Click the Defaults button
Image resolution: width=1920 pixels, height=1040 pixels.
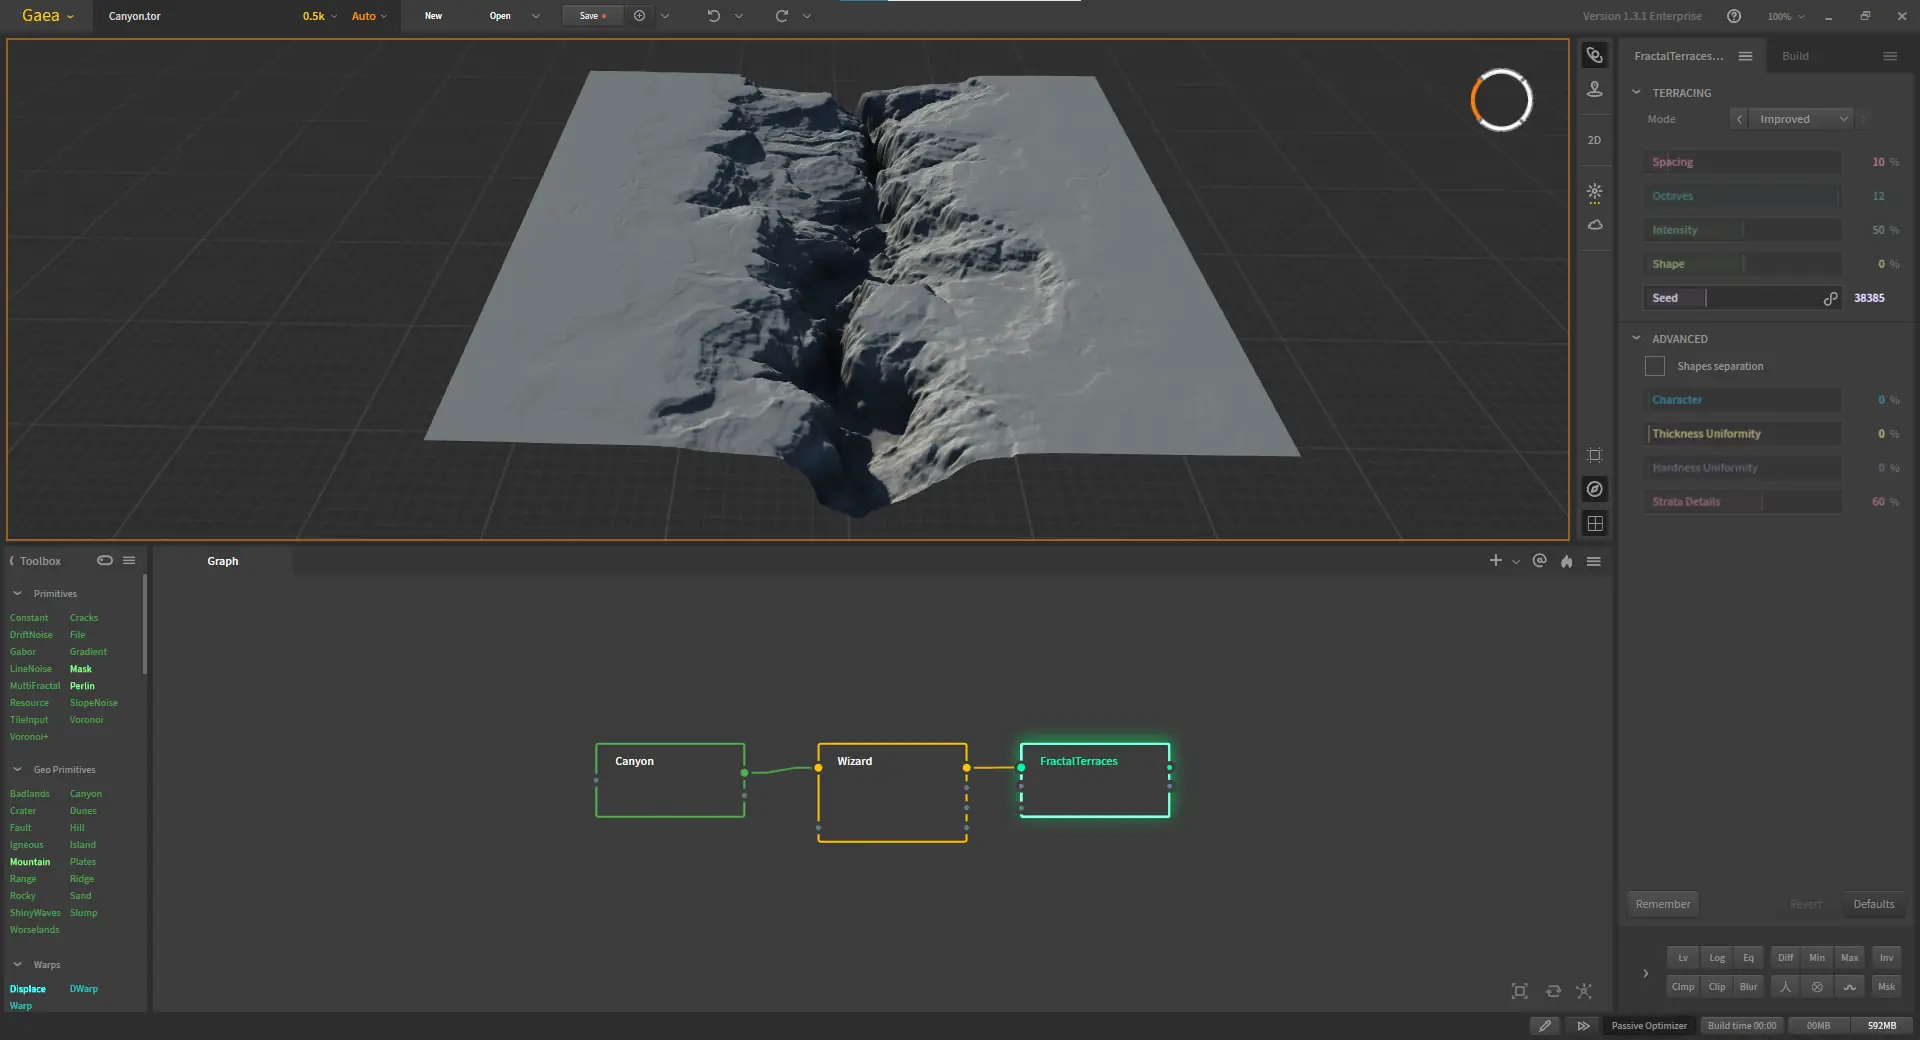(1873, 904)
